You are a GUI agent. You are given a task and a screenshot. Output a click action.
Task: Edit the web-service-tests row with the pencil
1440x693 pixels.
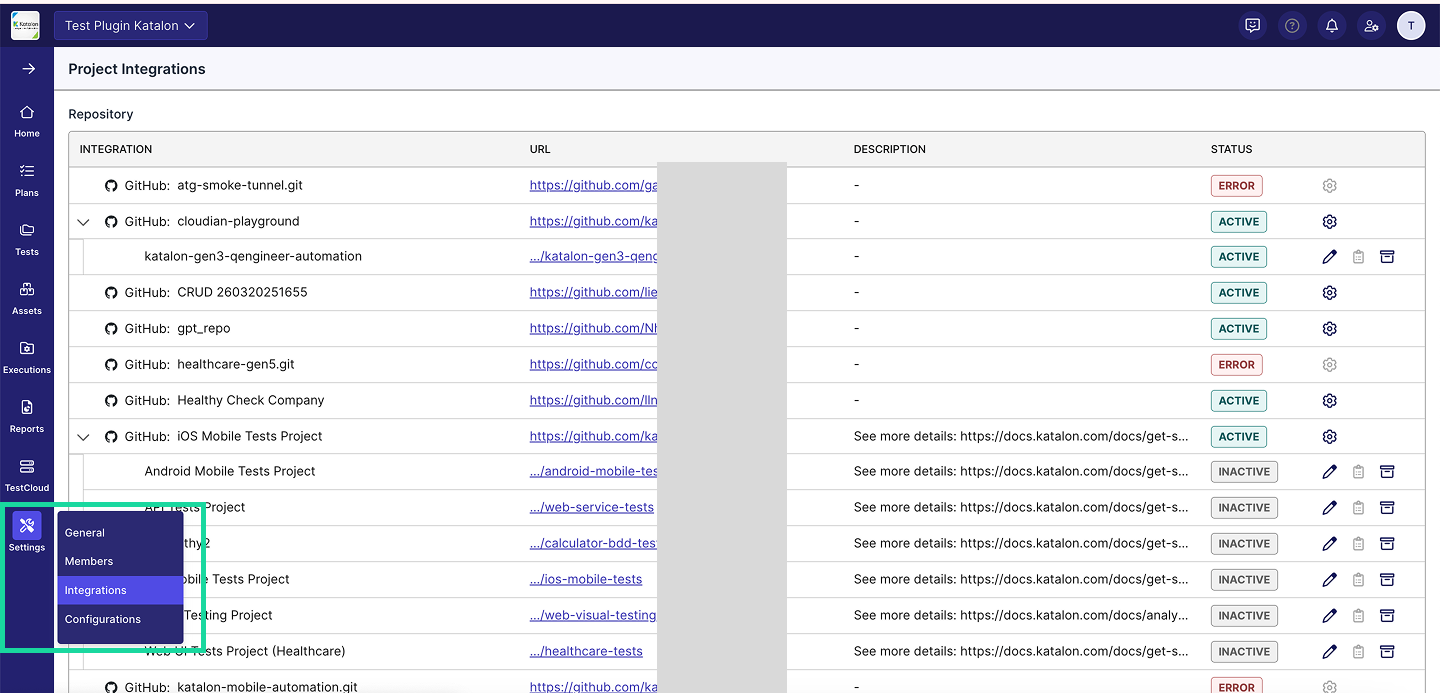click(1329, 508)
